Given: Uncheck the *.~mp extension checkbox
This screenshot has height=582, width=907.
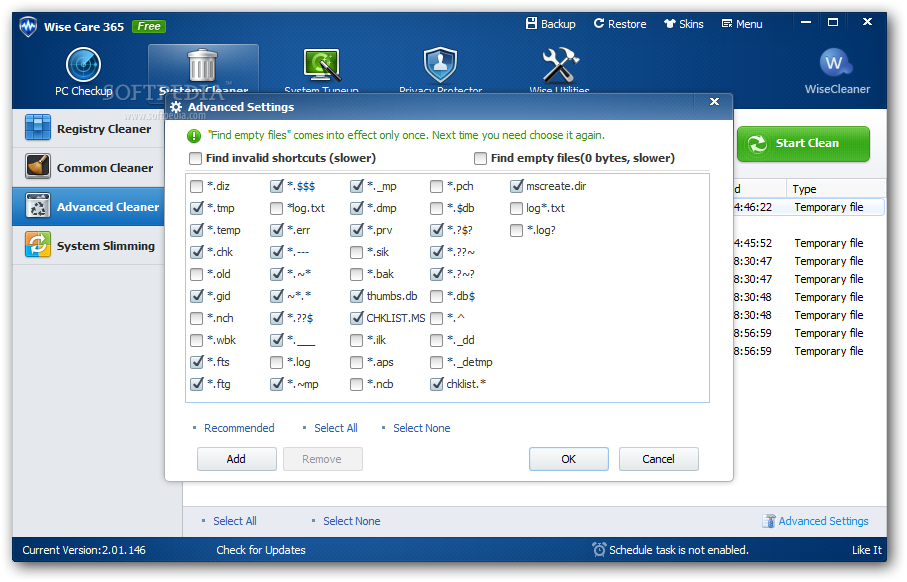Looking at the screenshot, I should pyautogui.click(x=276, y=384).
